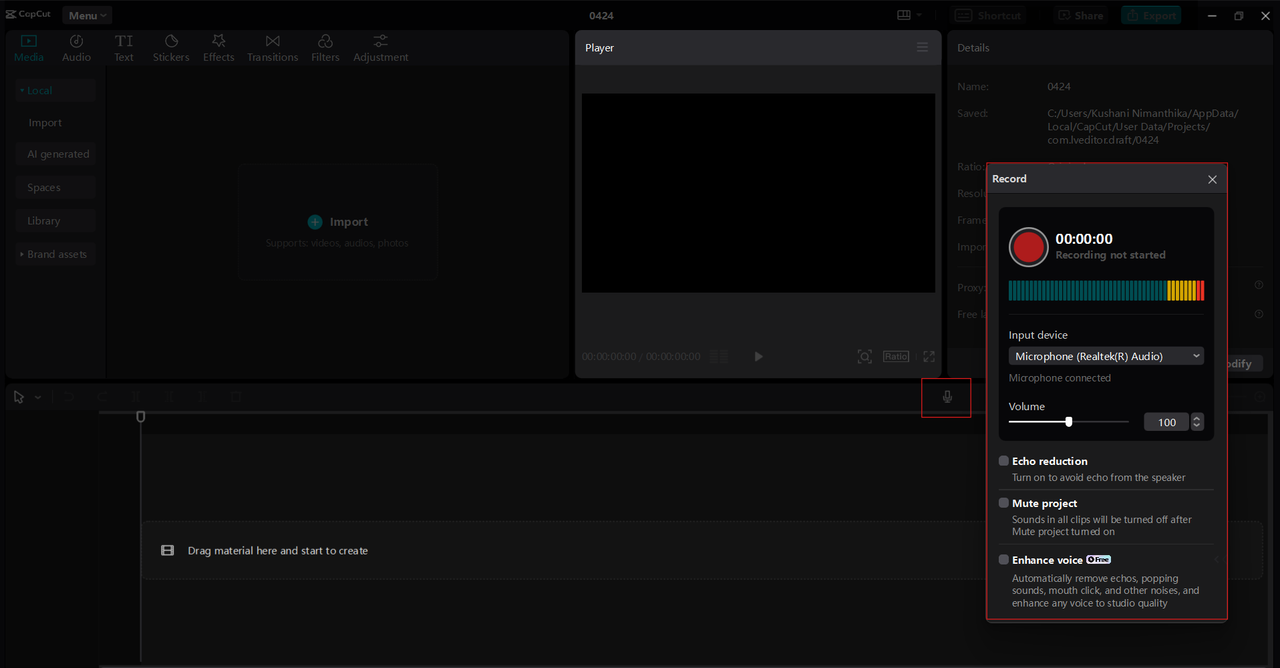Select Library in the media sidebar
1280x668 pixels.
tap(55, 221)
